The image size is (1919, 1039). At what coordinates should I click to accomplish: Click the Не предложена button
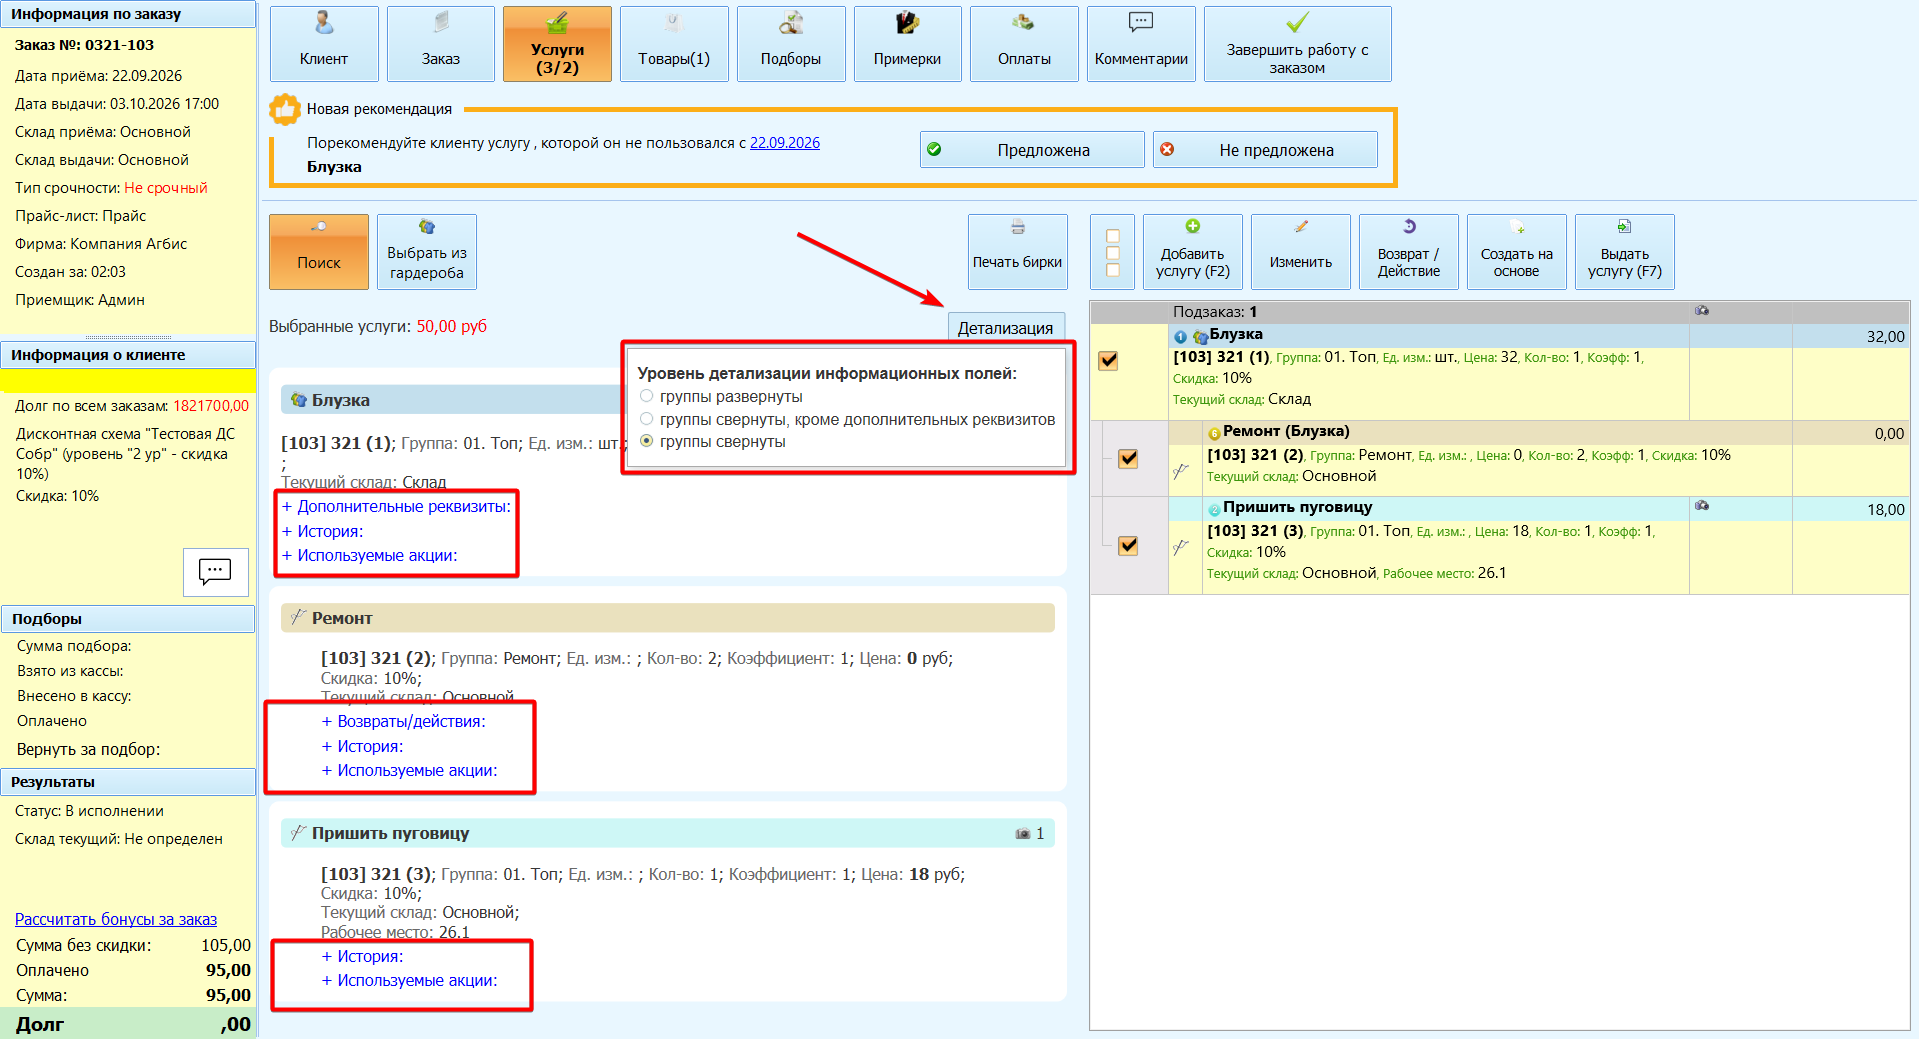click(x=1265, y=150)
